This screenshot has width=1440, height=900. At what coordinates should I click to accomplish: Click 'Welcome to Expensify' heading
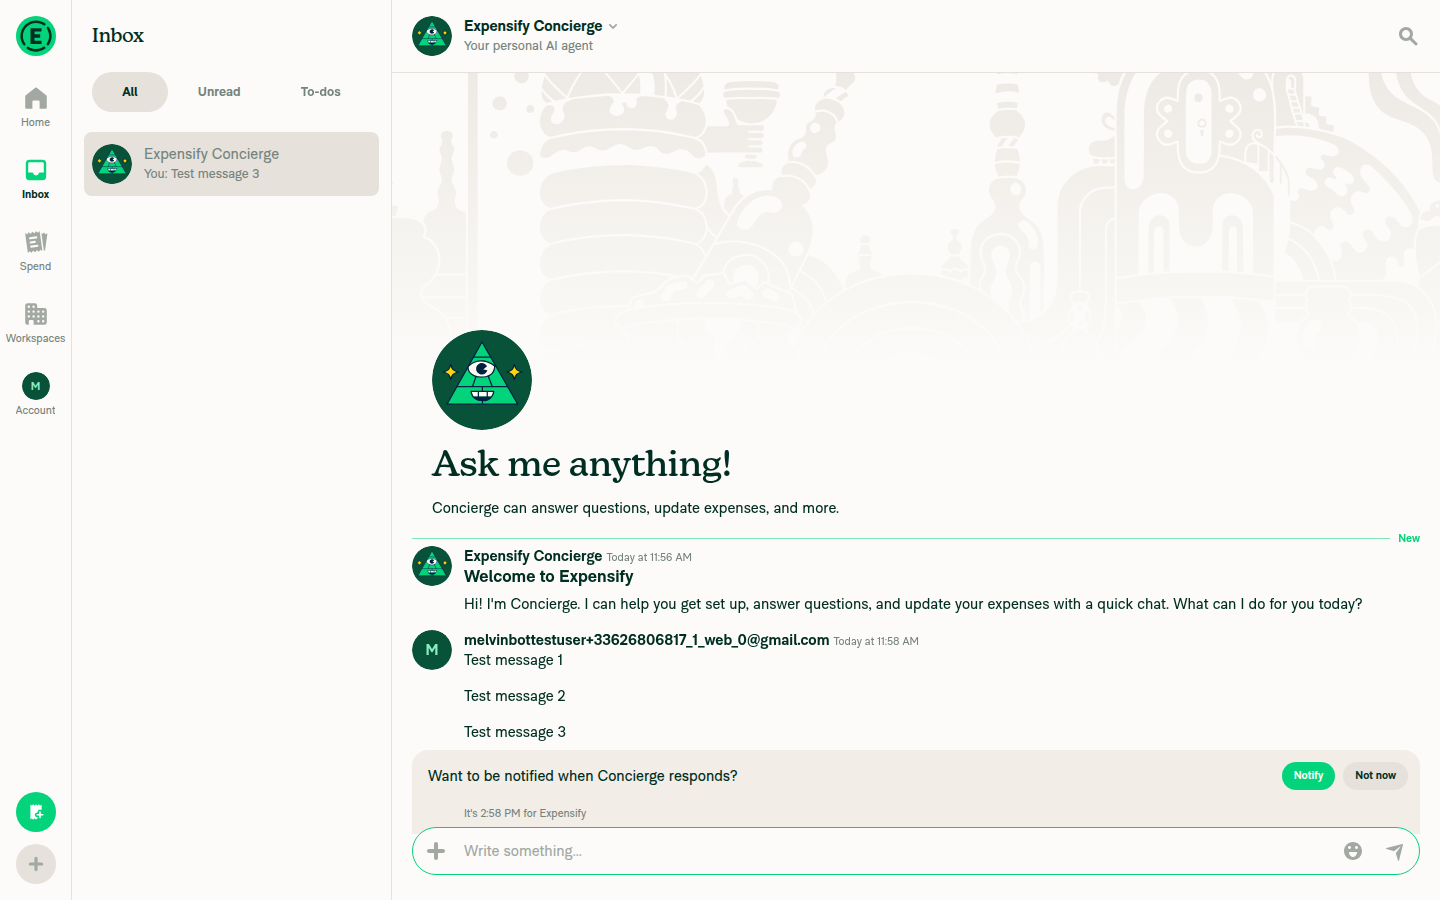point(549,576)
